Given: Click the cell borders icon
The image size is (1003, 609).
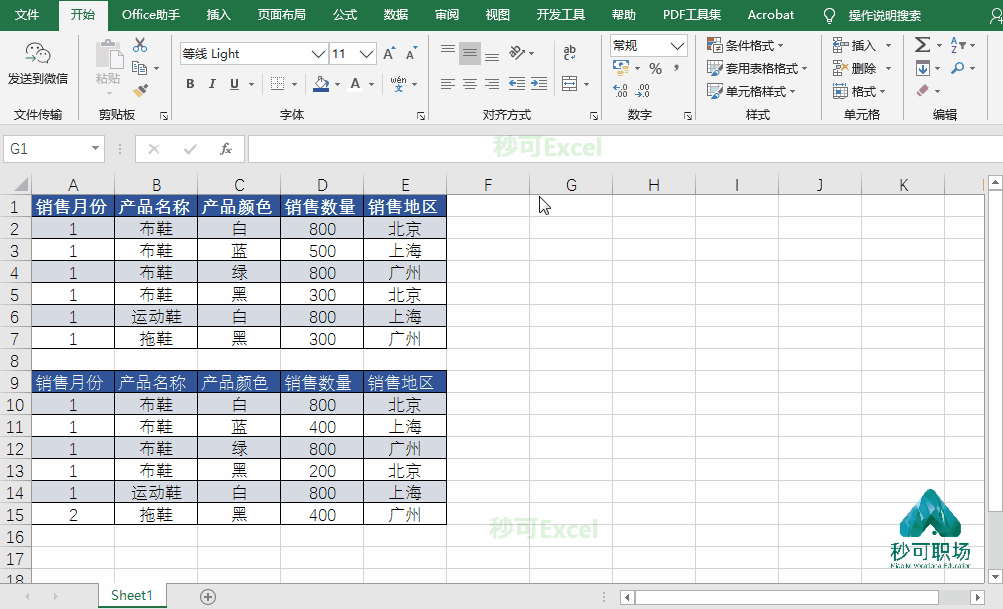Looking at the screenshot, I should (278, 84).
